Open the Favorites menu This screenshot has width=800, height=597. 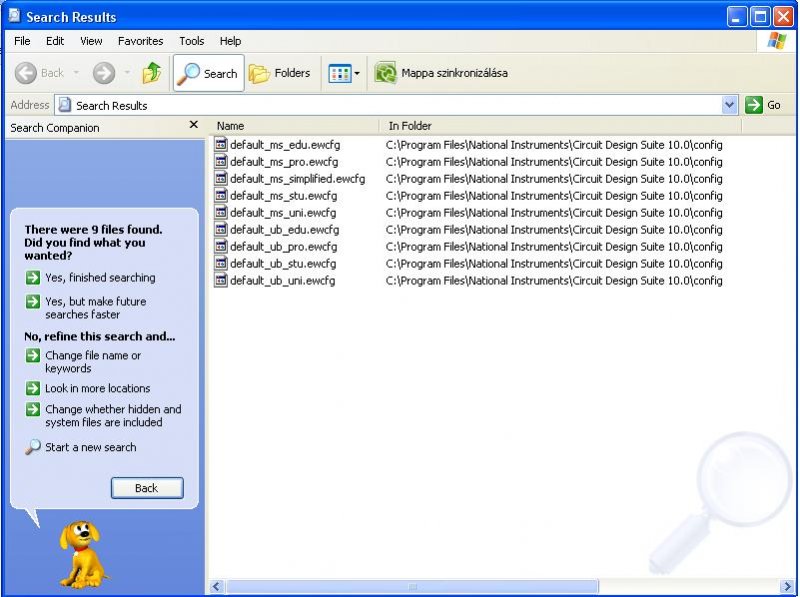pyautogui.click(x=140, y=41)
